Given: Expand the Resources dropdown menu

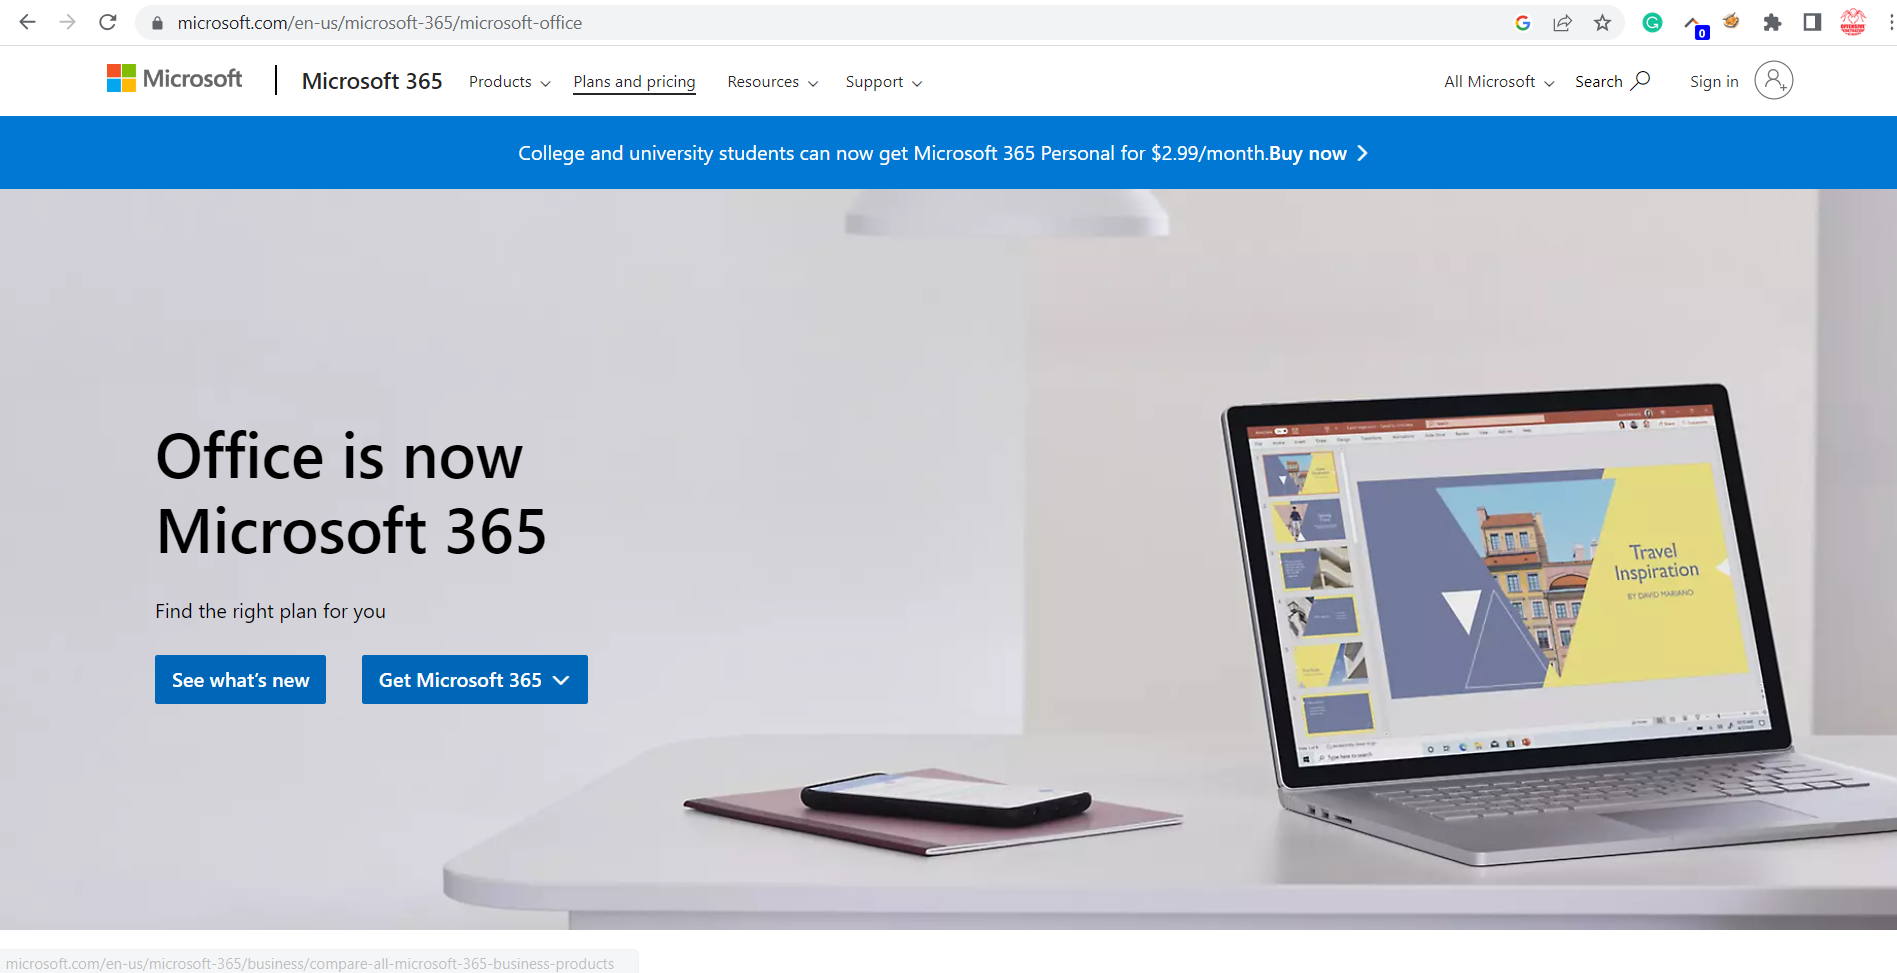Looking at the screenshot, I should click(x=772, y=82).
